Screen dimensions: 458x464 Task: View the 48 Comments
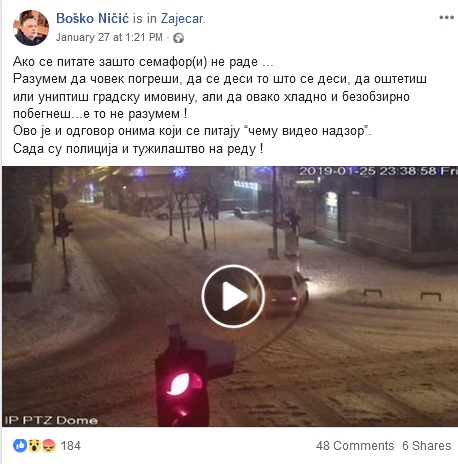coord(355,446)
